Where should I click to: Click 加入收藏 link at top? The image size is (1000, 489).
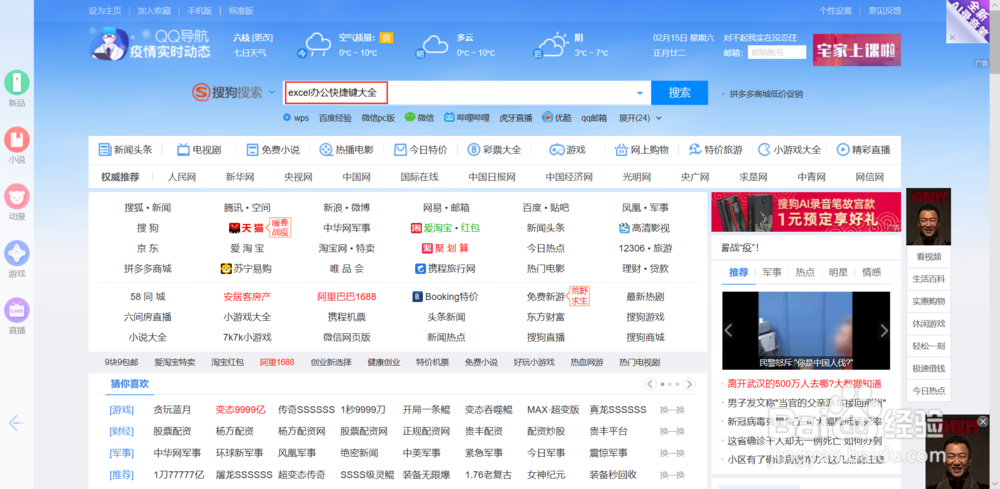tap(154, 11)
